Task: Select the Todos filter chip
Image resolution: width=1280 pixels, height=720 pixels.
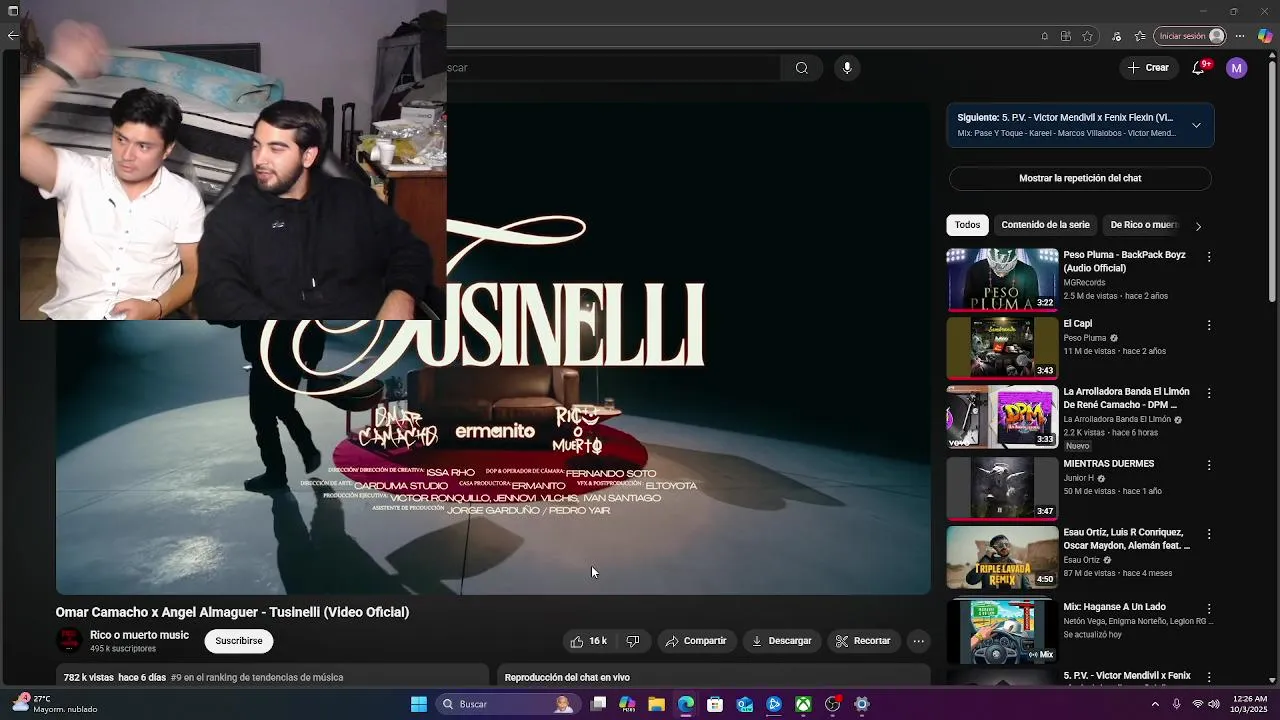Action: (967, 225)
